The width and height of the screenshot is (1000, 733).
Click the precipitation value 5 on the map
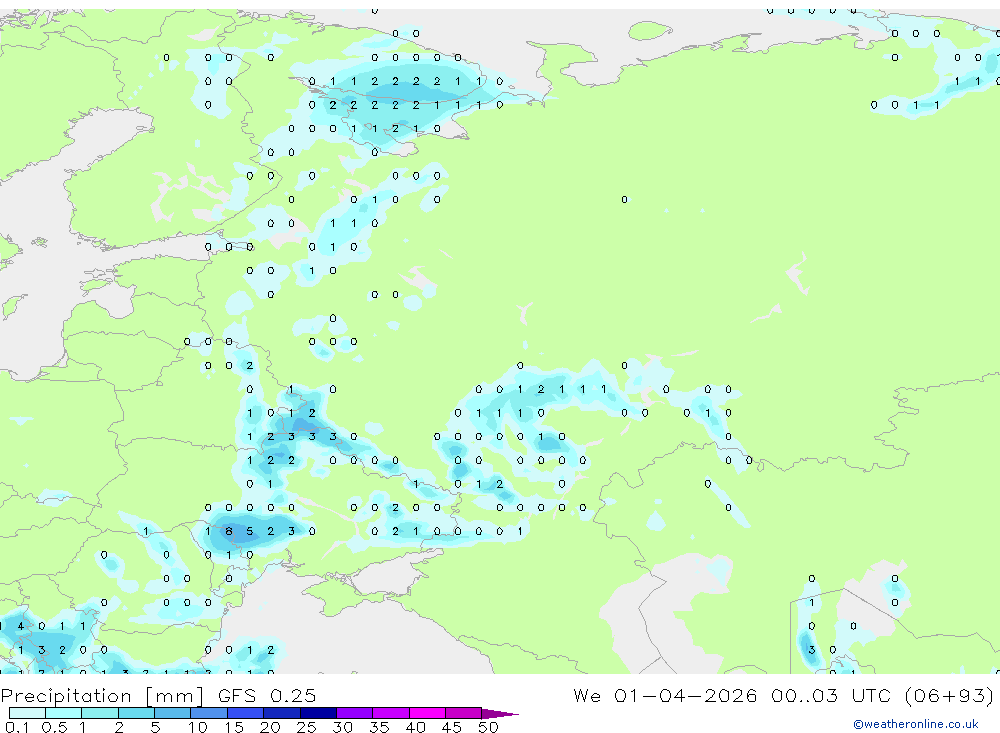pos(250,531)
